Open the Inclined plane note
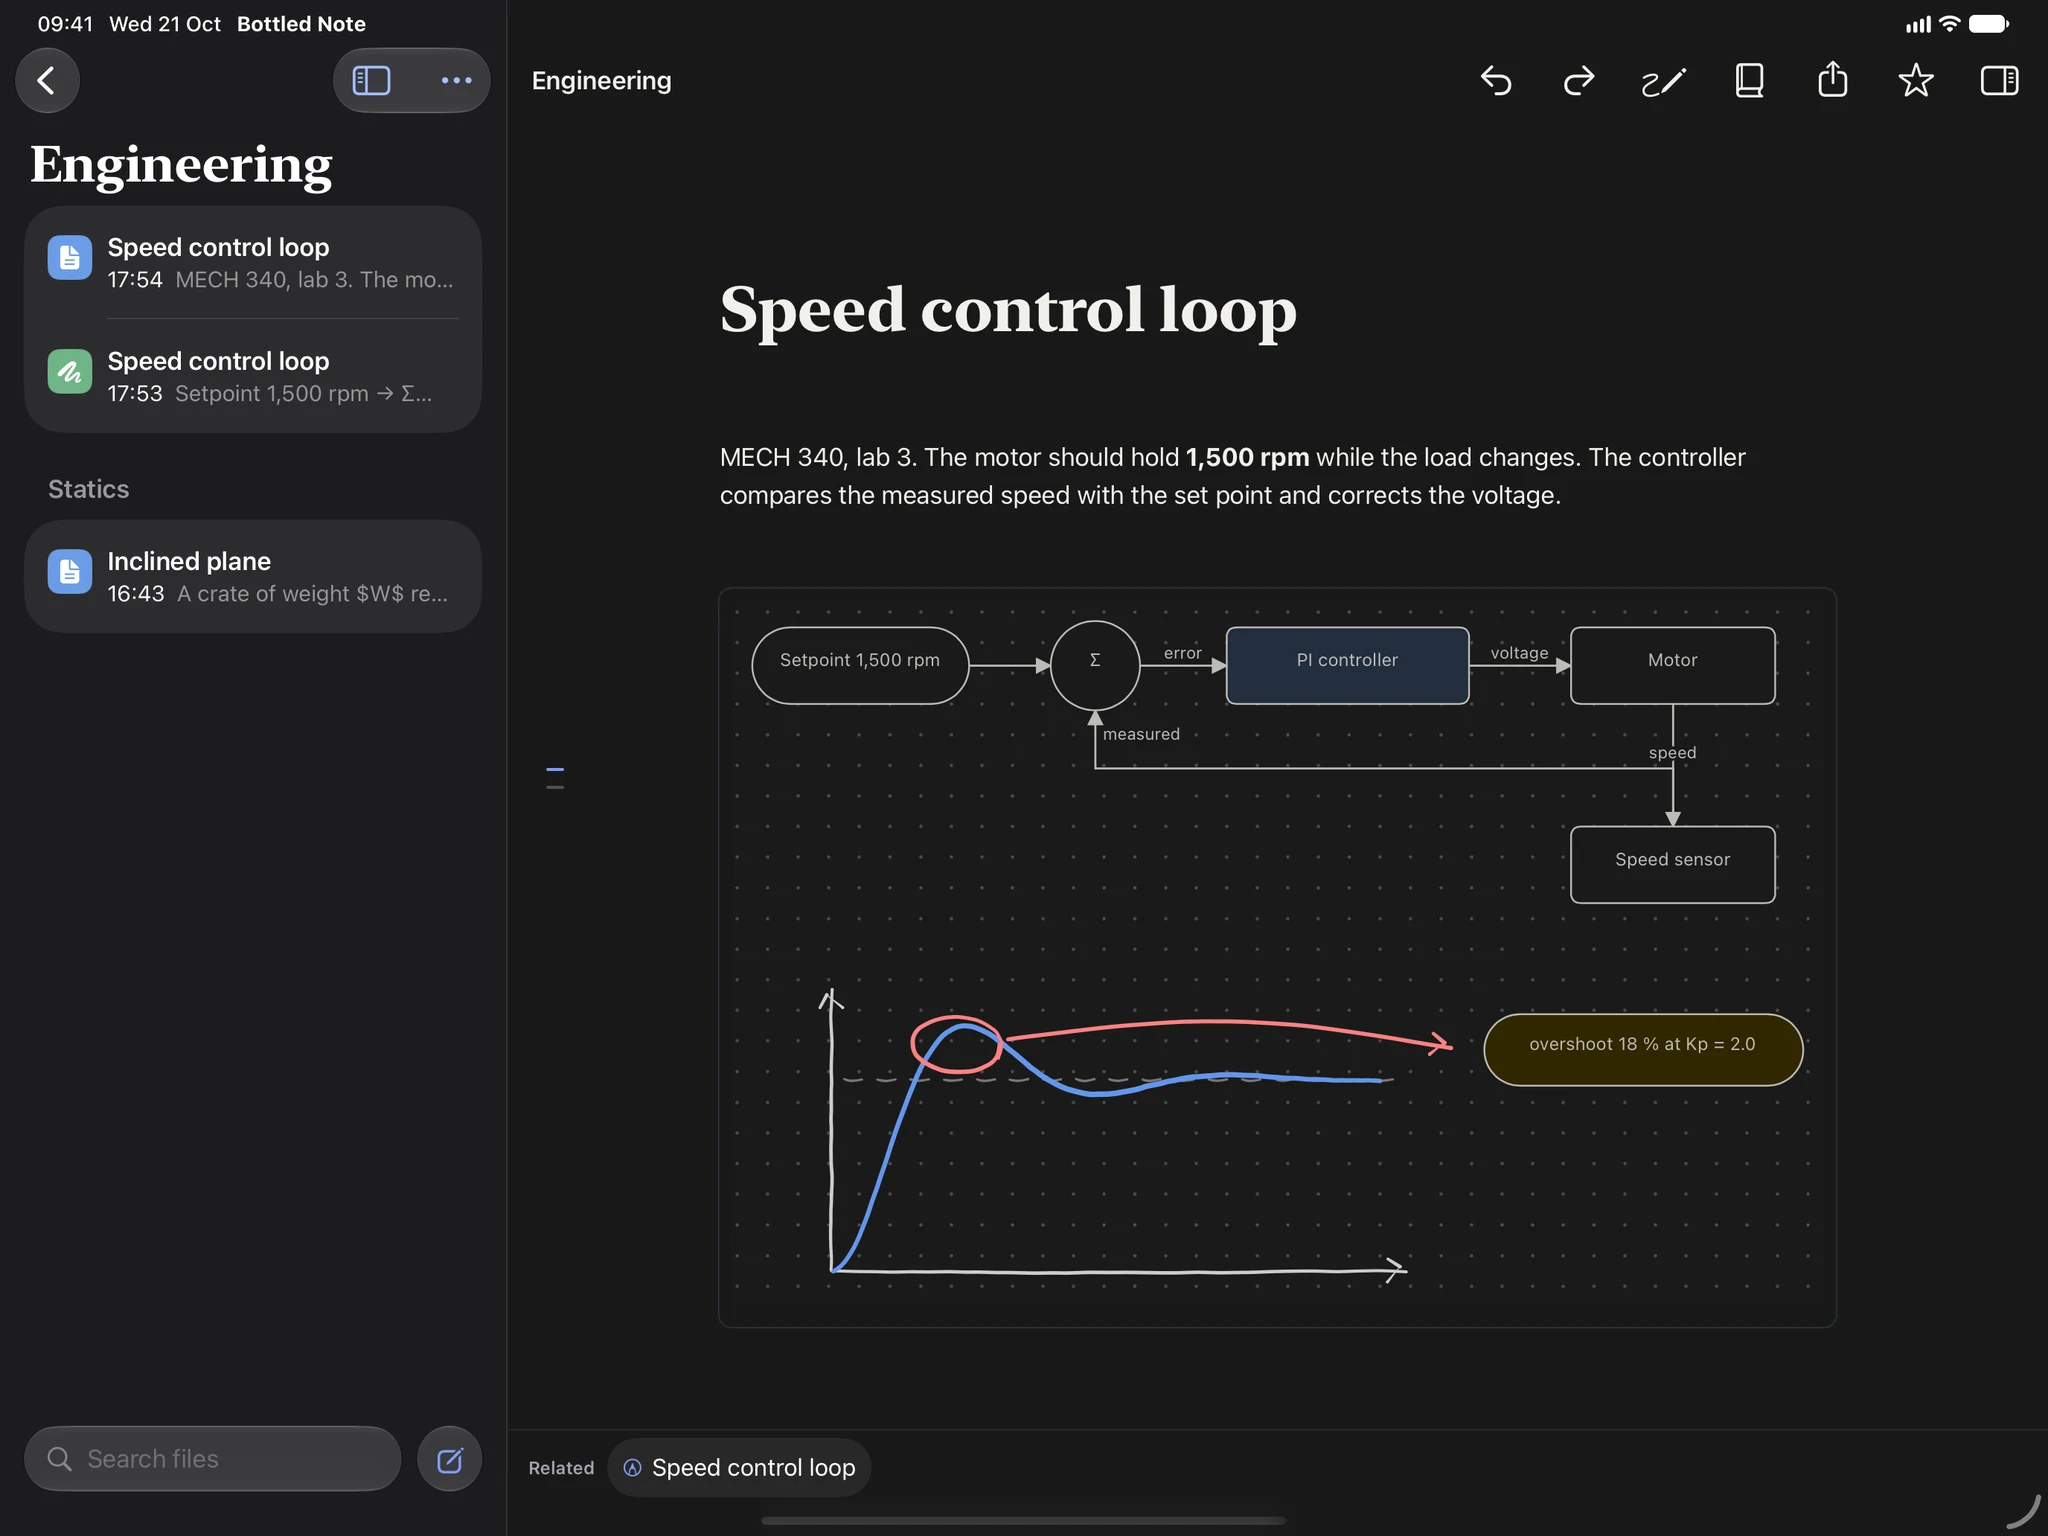Screen dimensions: 2048x1536 point(253,576)
